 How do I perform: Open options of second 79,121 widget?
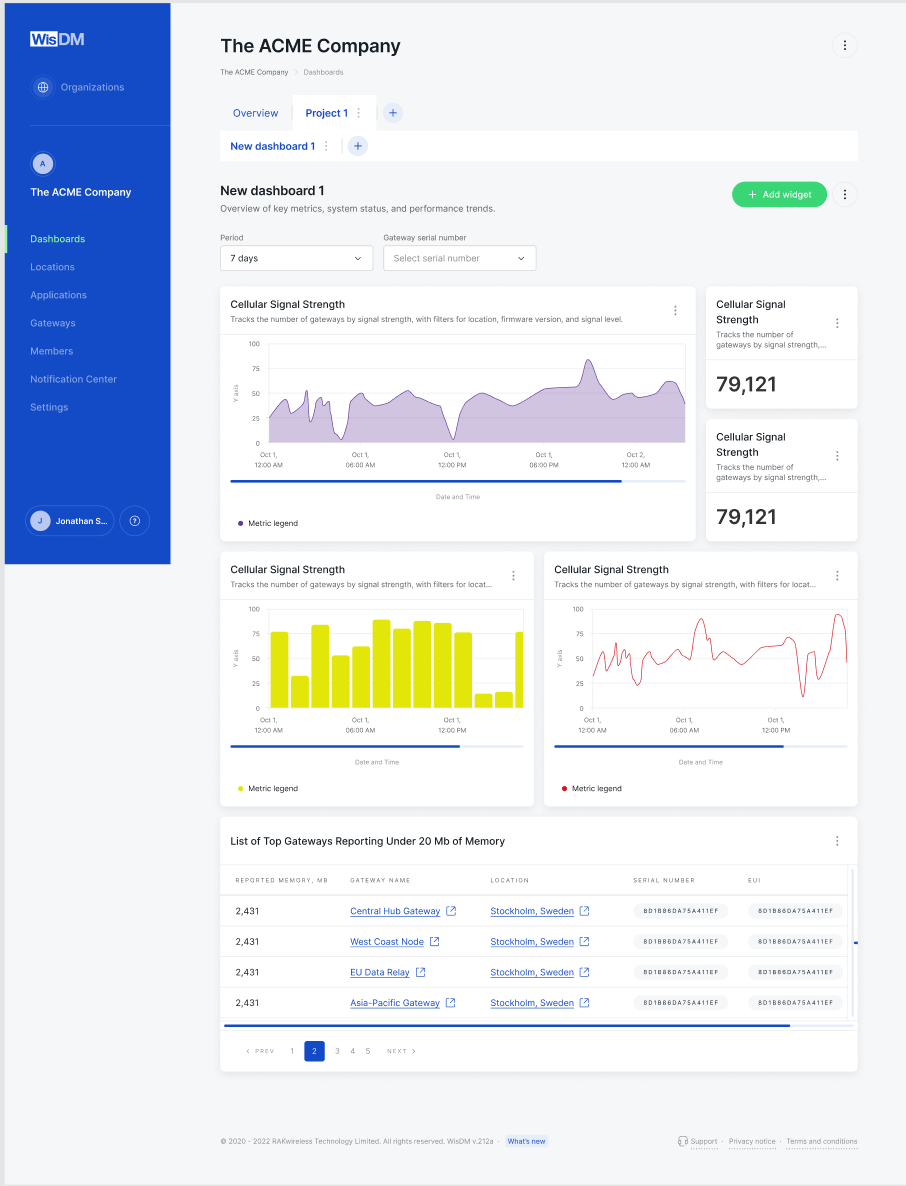[x=837, y=455]
